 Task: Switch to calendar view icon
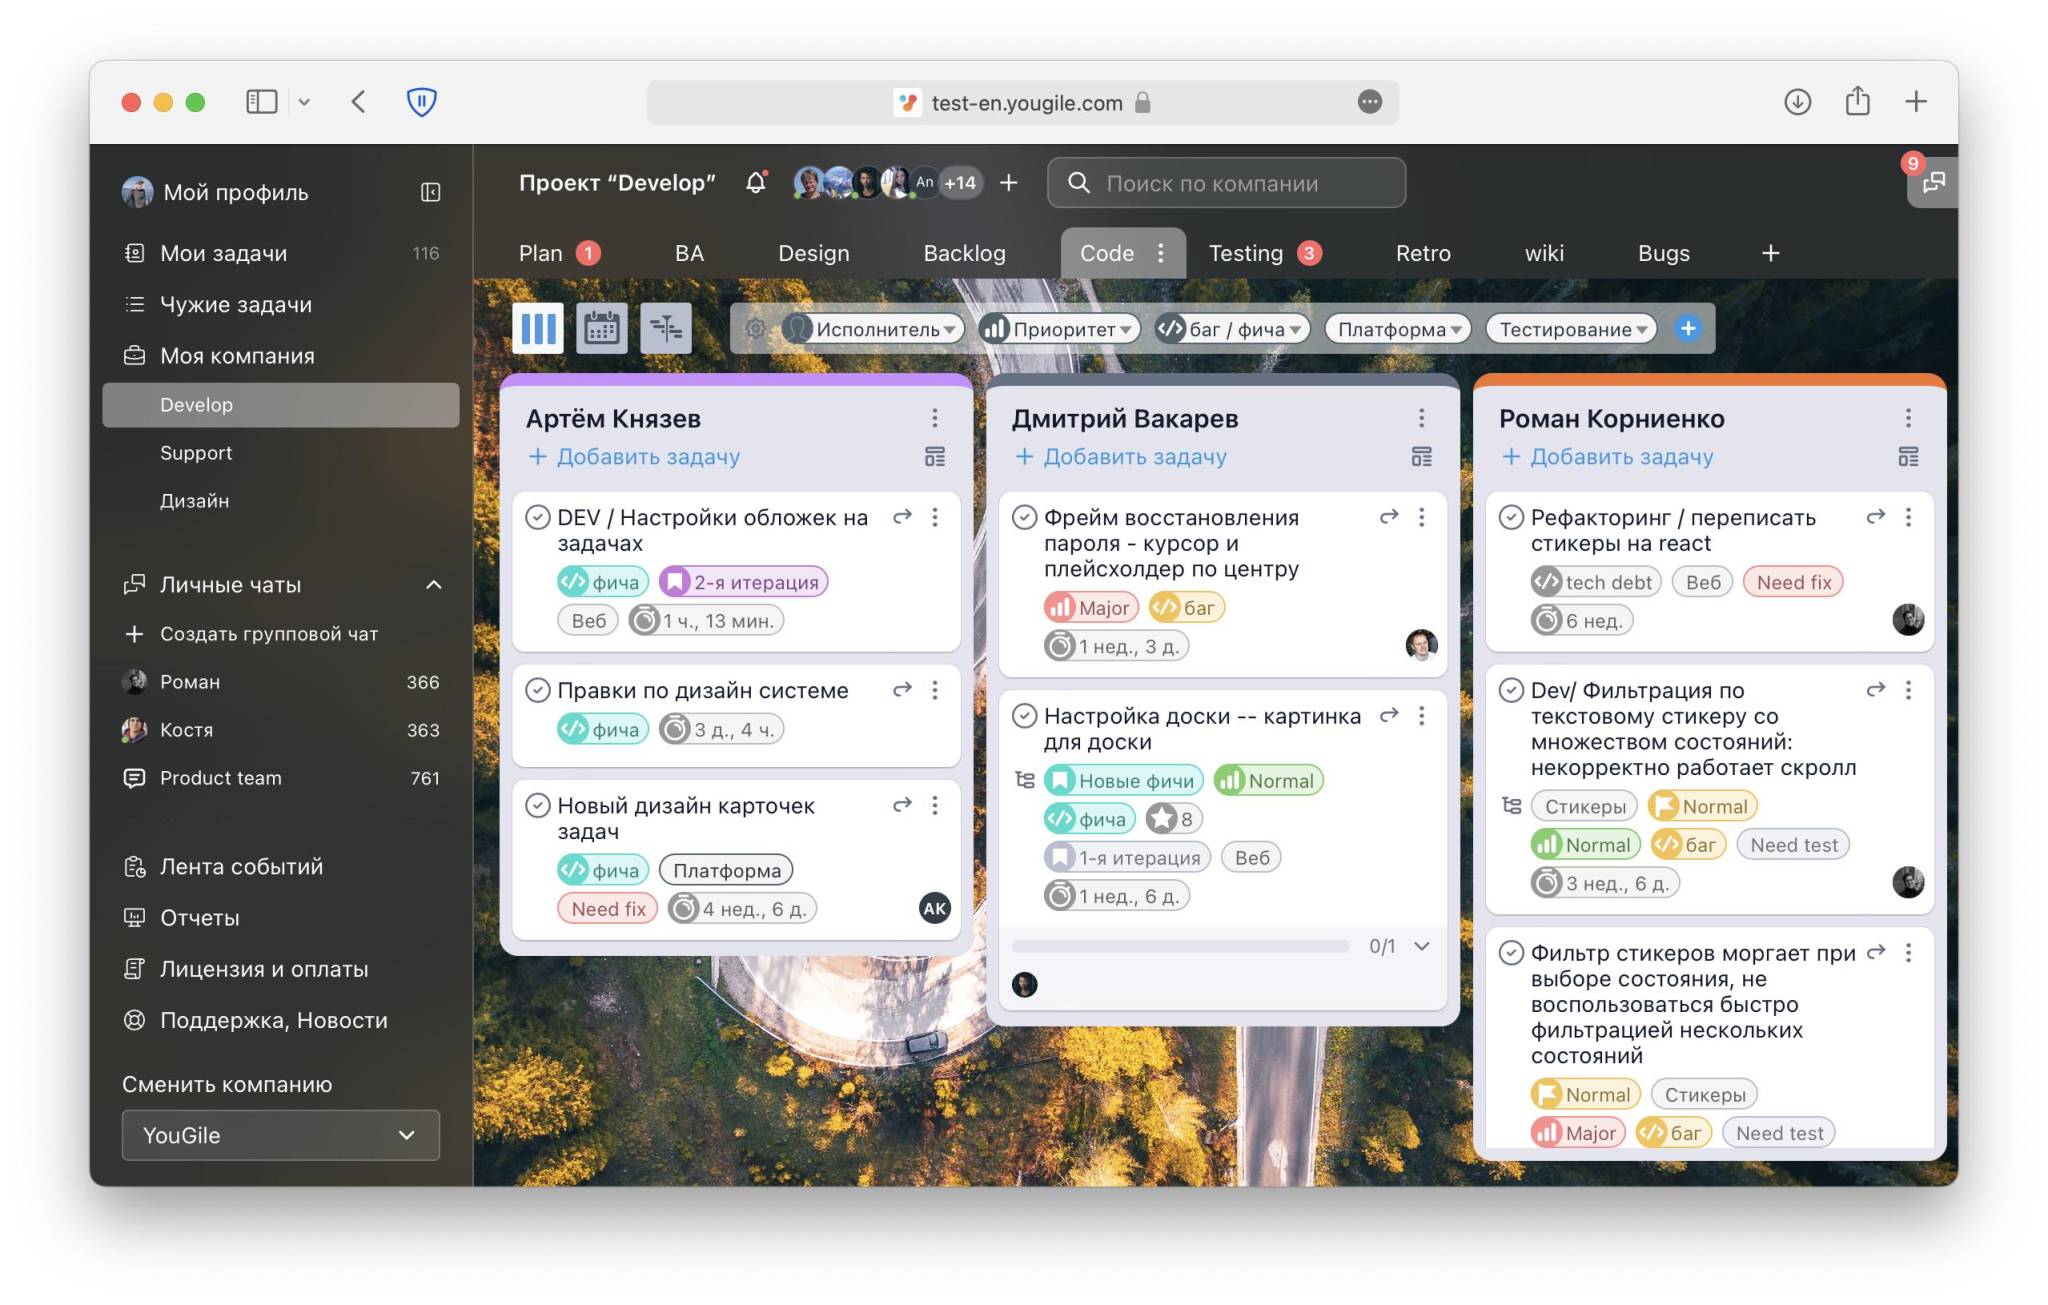pyautogui.click(x=601, y=328)
